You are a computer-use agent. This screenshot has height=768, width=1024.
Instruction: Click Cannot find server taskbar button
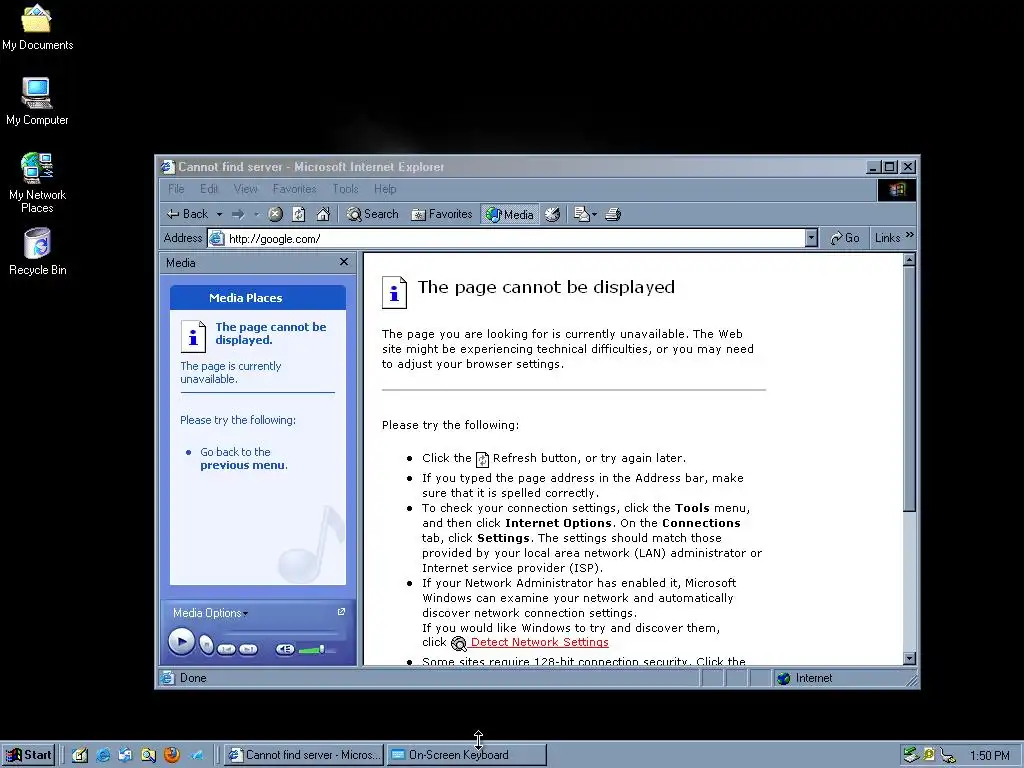tap(304, 755)
